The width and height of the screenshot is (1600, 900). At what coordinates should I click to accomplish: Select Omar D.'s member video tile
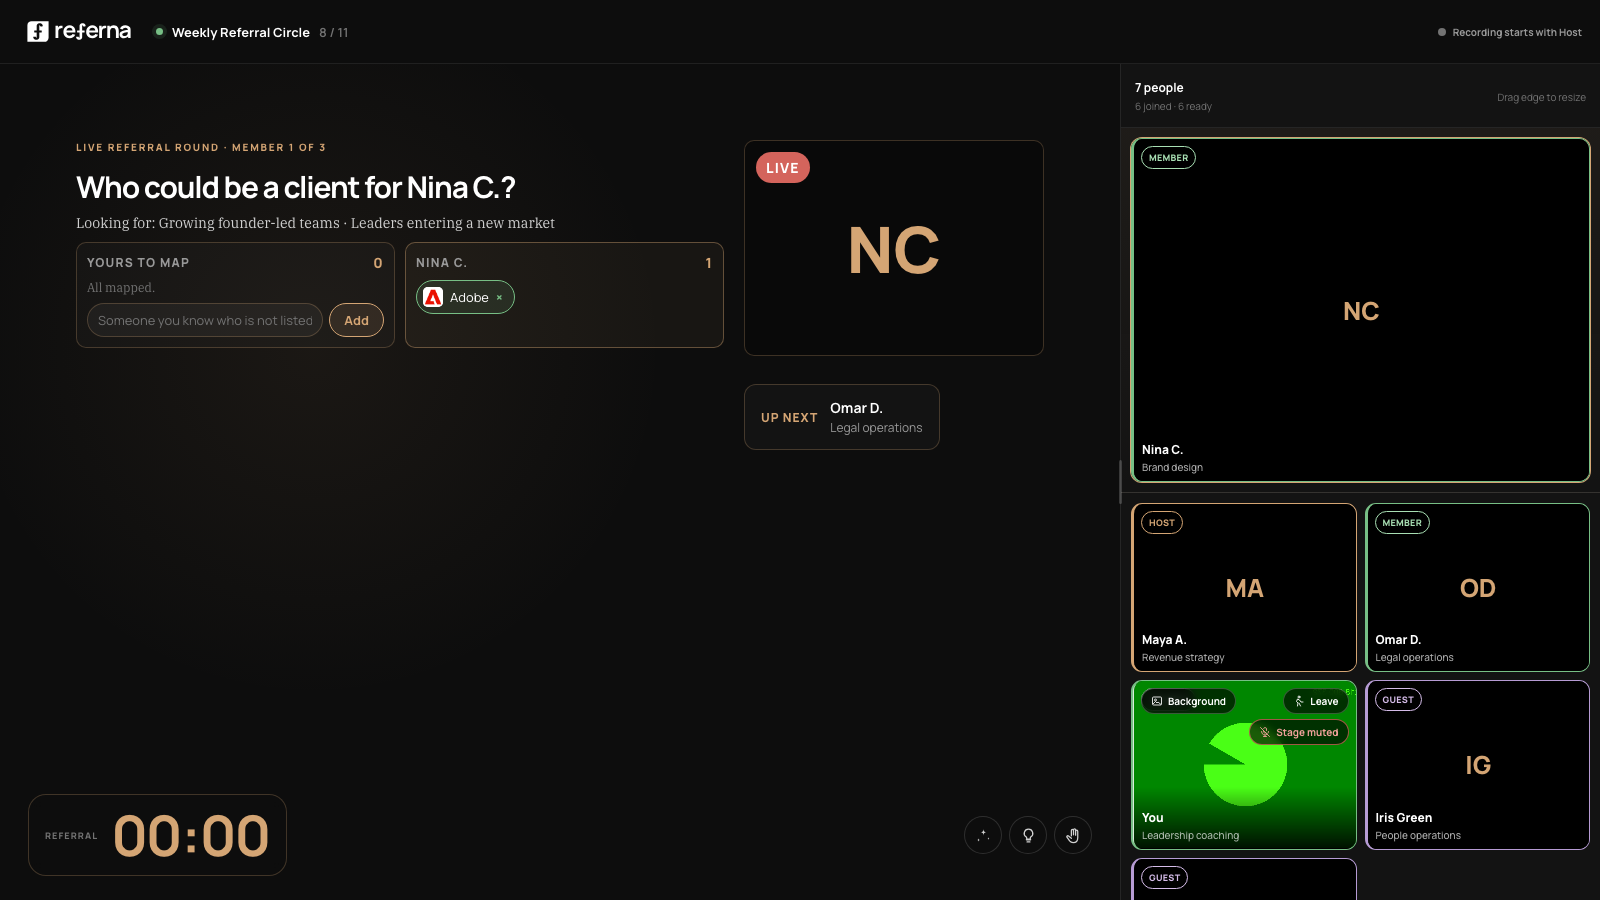tap(1477, 587)
